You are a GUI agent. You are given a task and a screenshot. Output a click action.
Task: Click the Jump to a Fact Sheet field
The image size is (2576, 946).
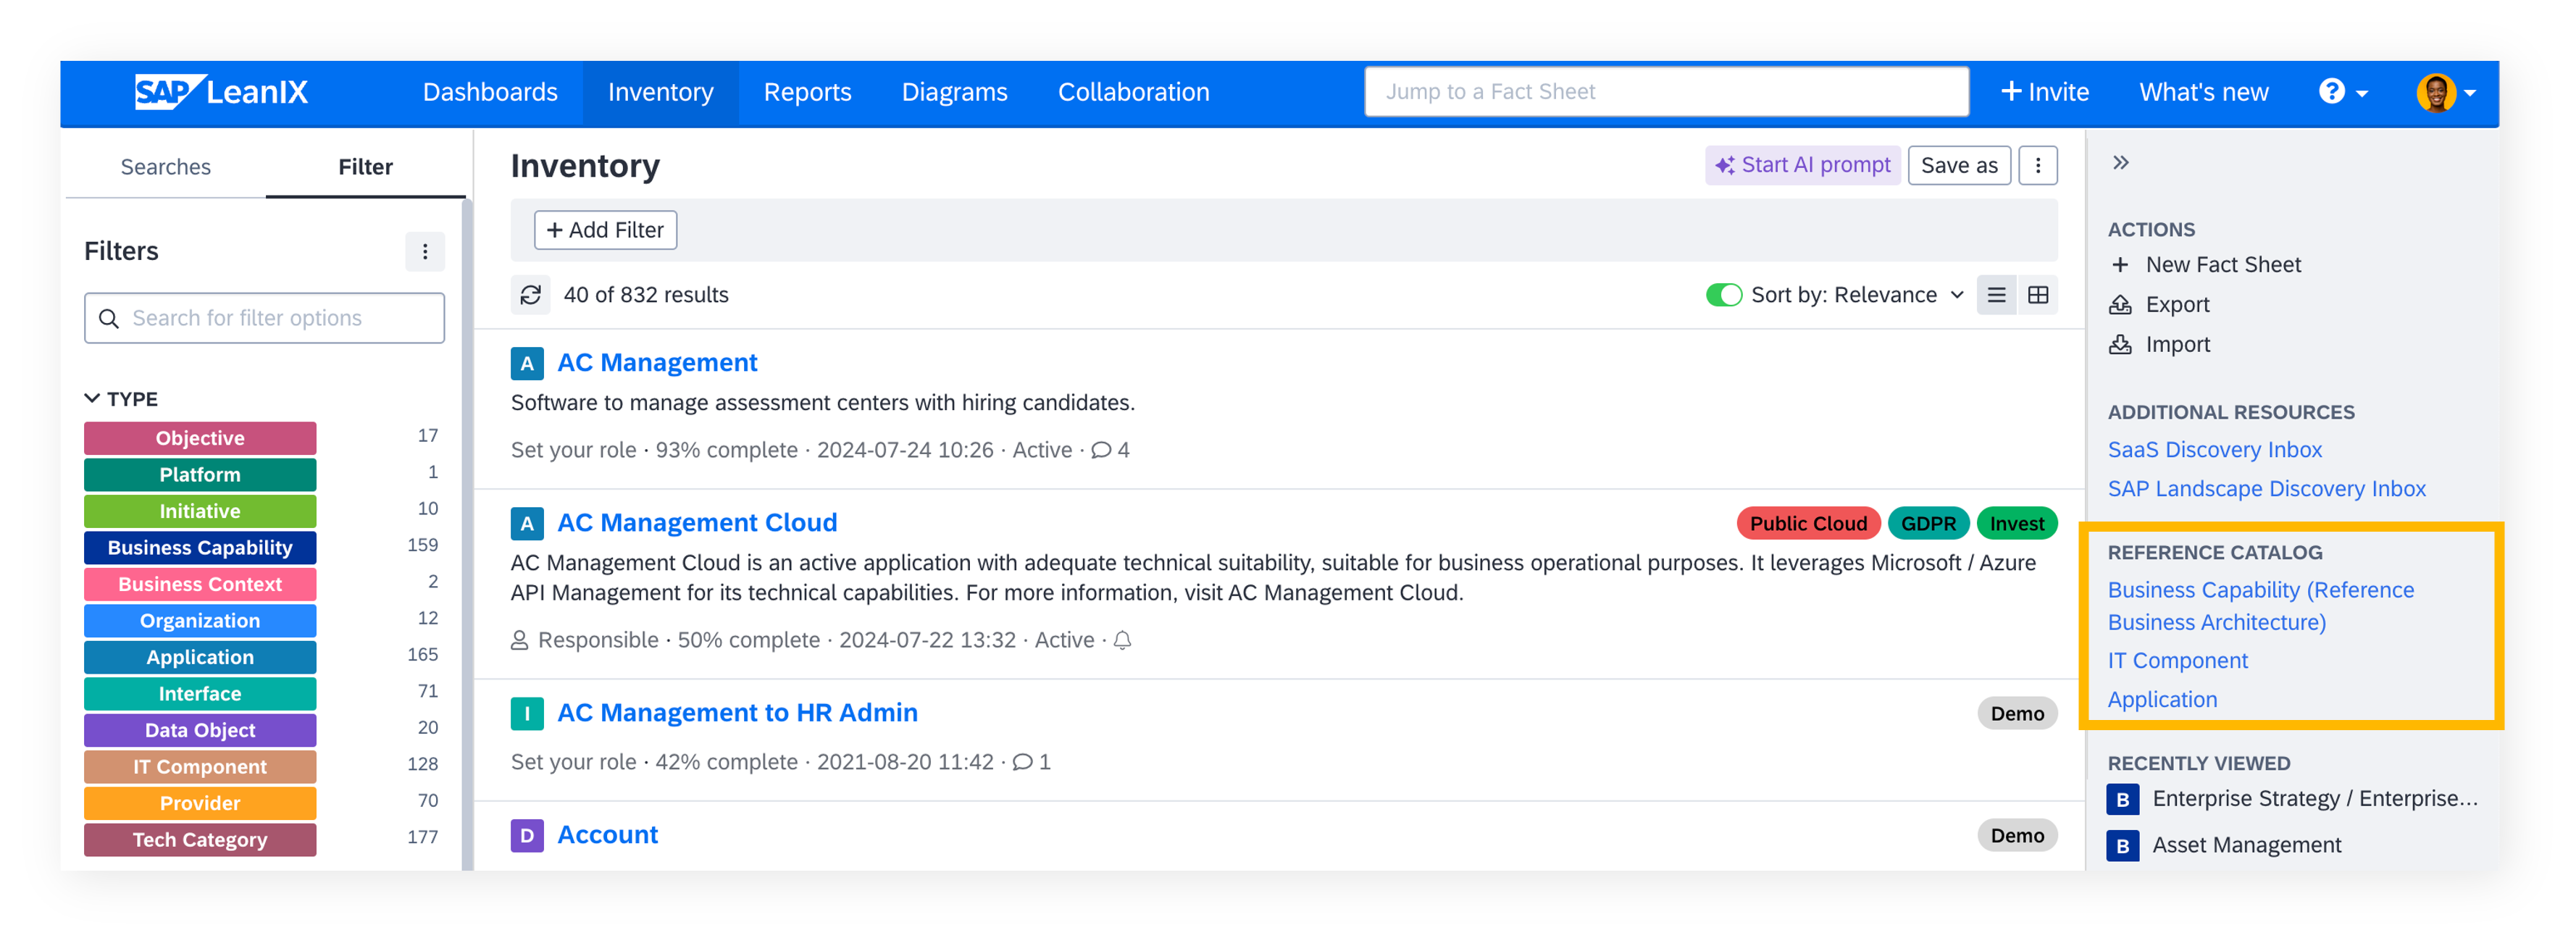[1666, 93]
